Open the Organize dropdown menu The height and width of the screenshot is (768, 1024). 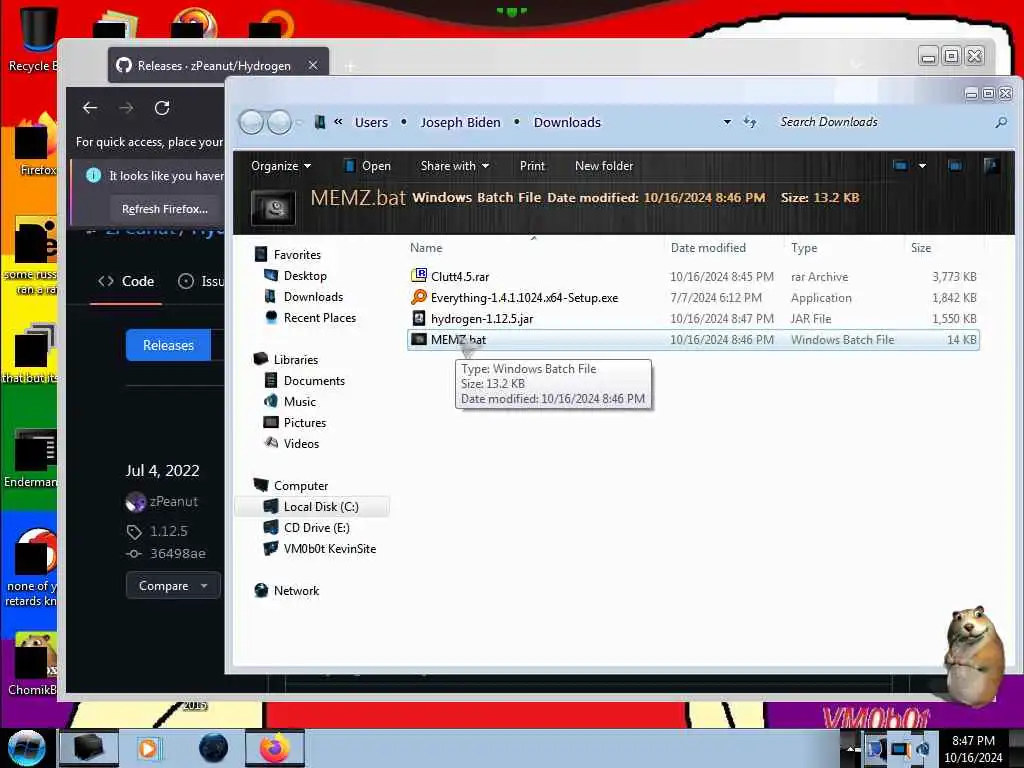pos(281,166)
